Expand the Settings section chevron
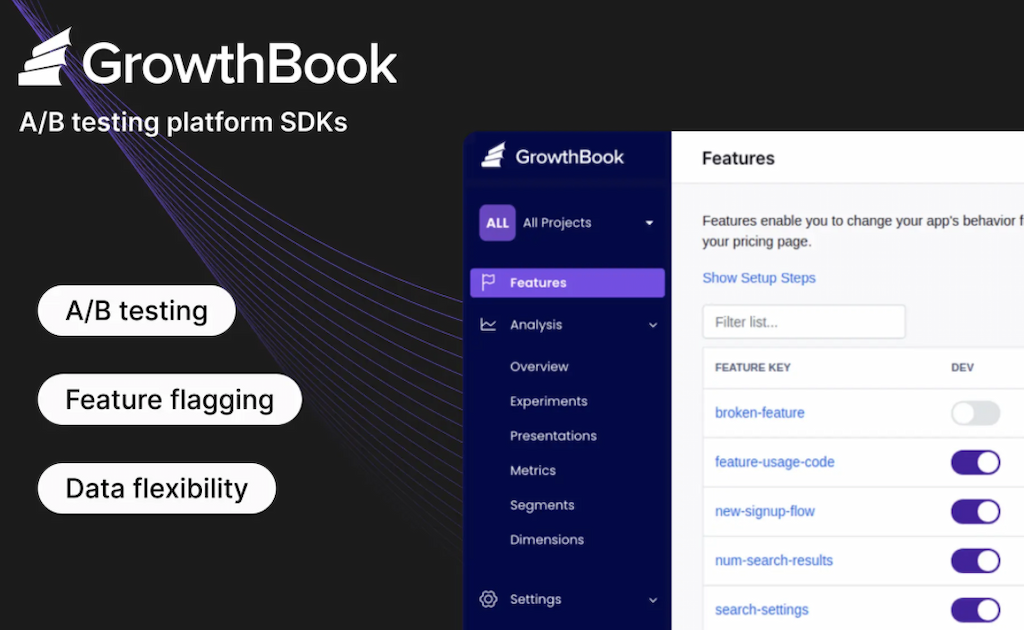 pyautogui.click(x=653, y=600)
